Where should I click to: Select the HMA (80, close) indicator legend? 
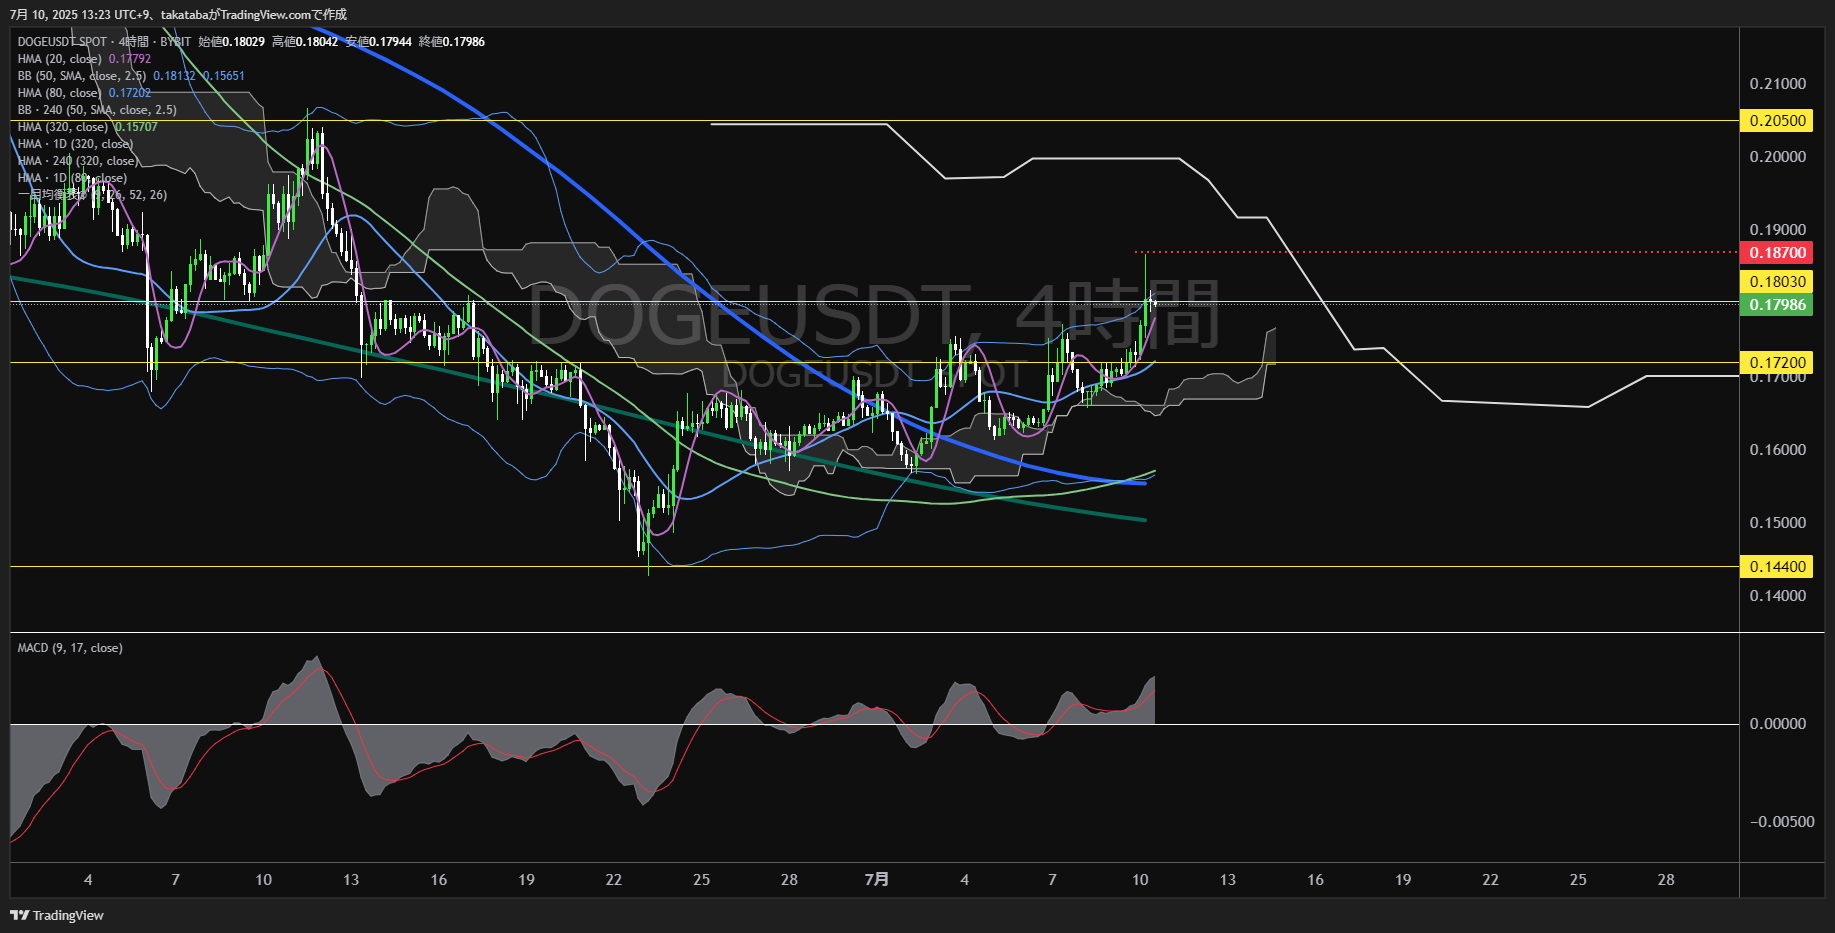coord(60,93)
